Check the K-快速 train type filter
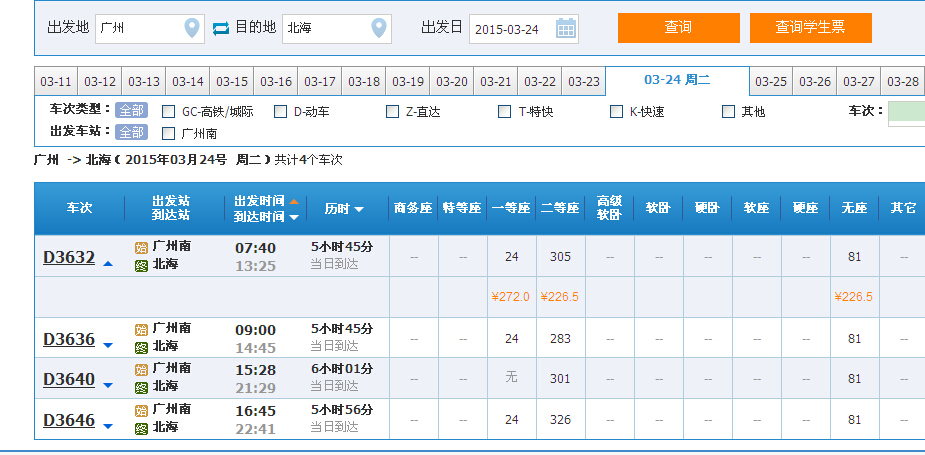925x455 pixels. [616, 112]
